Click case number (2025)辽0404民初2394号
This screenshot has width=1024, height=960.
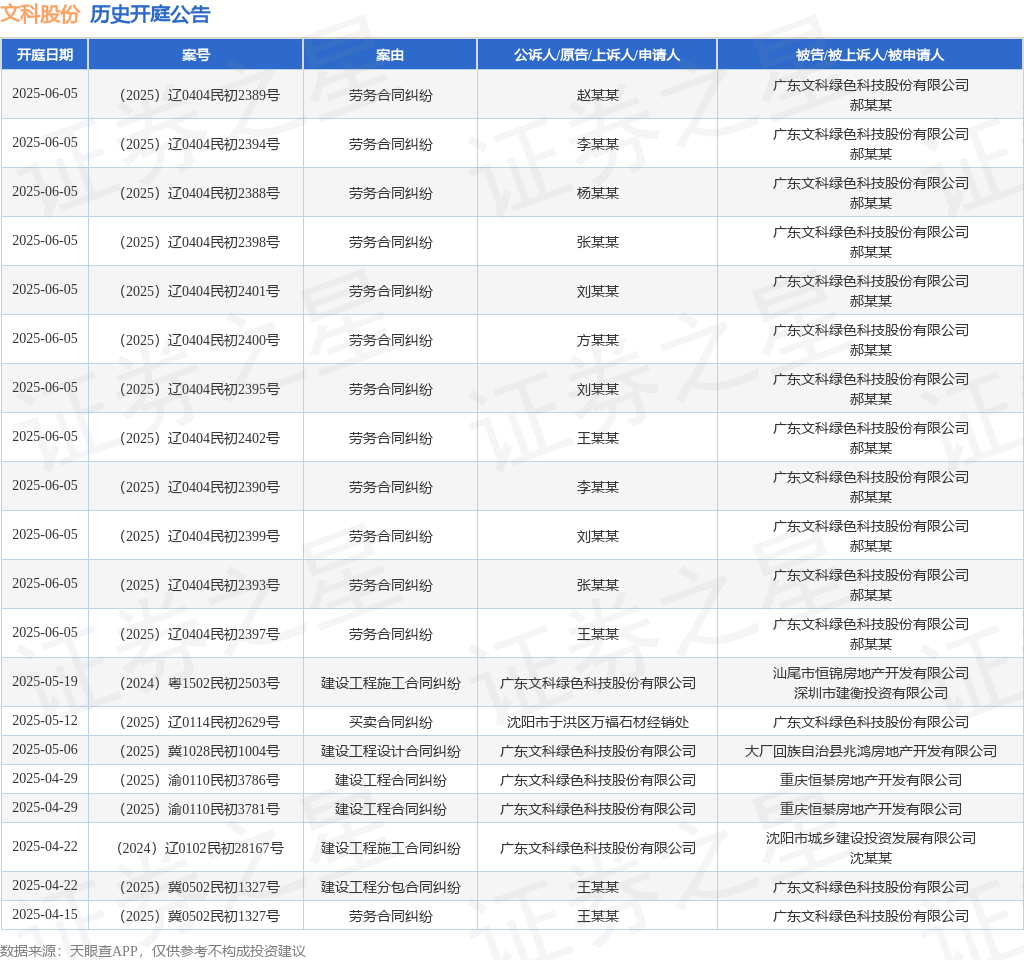tap(199, 144)
